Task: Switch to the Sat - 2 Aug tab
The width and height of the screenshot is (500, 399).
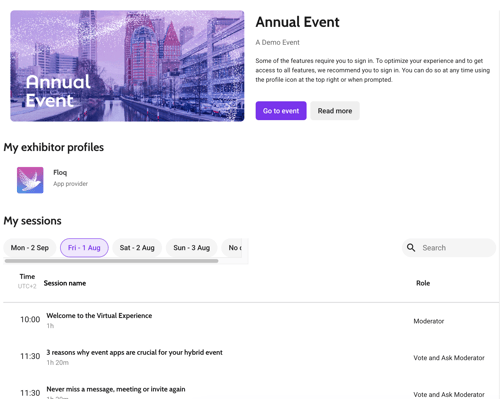Action: [x=137, y=248]
